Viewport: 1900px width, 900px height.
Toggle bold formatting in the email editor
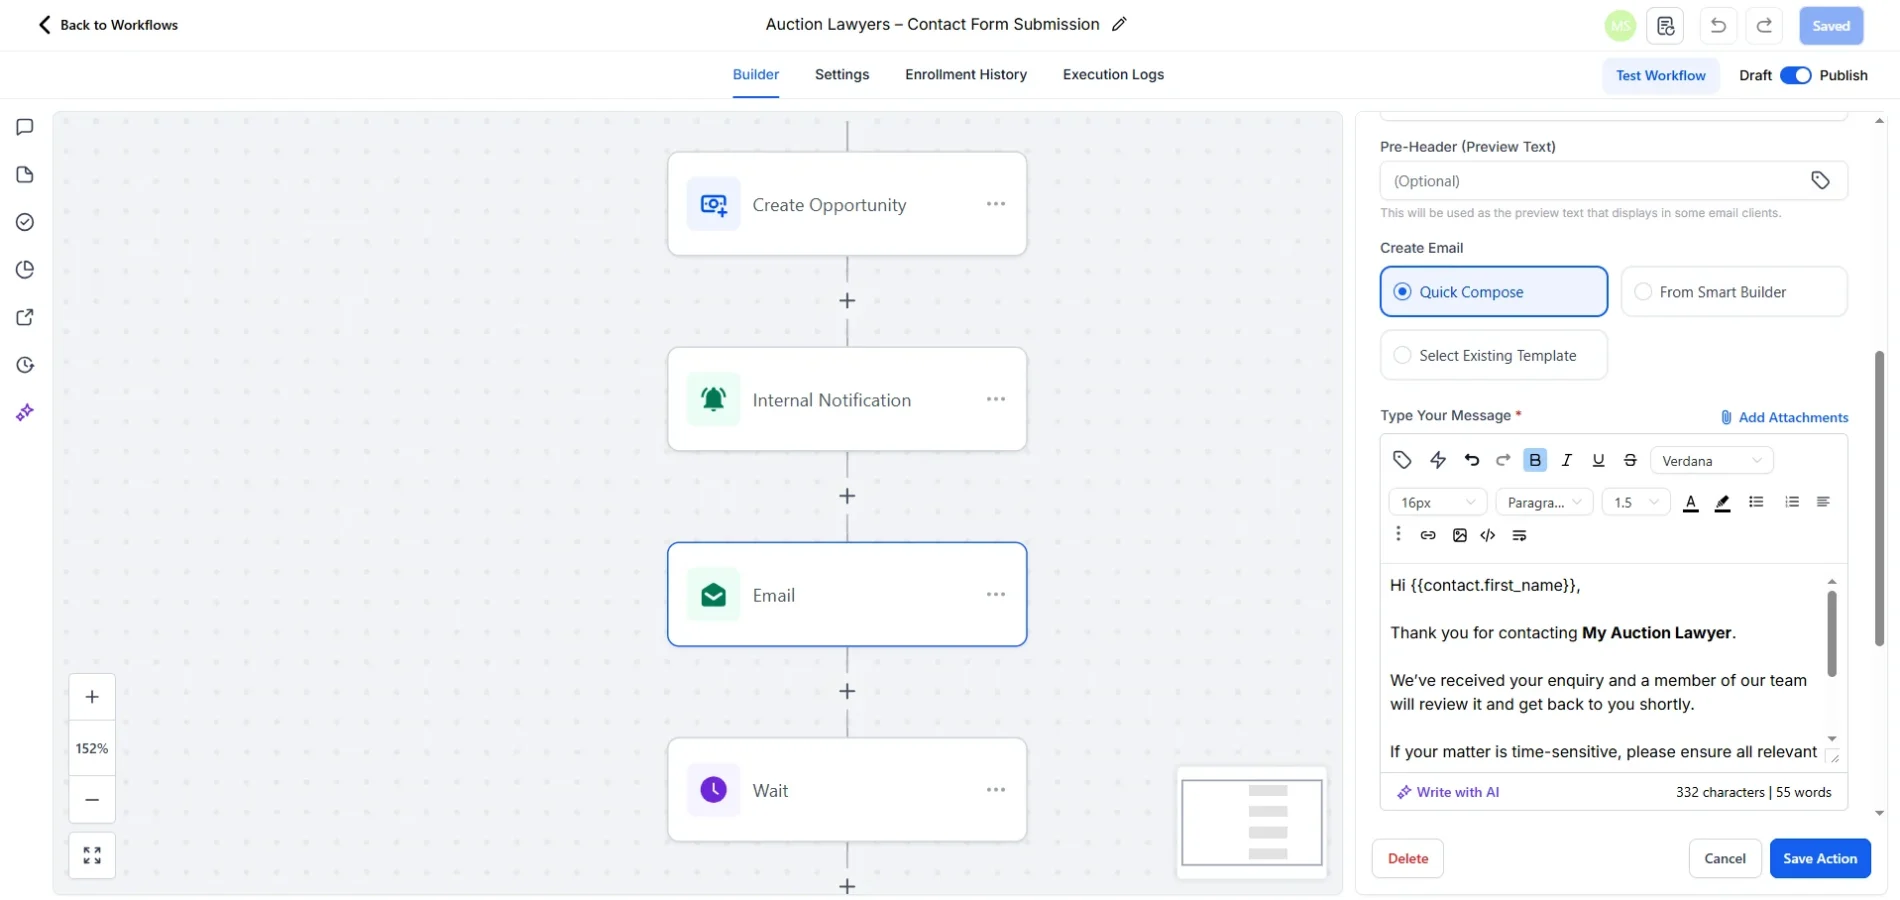pos(1535,459)
